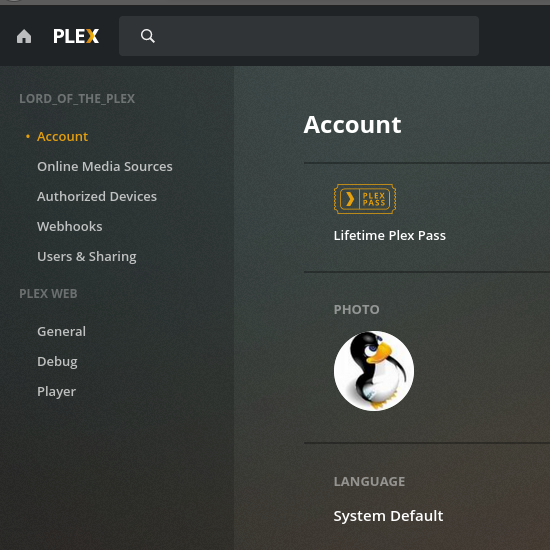The height and width of the screenshot is (550, 550).
Task: Open Users & Sharing settings
Action: 87,257
